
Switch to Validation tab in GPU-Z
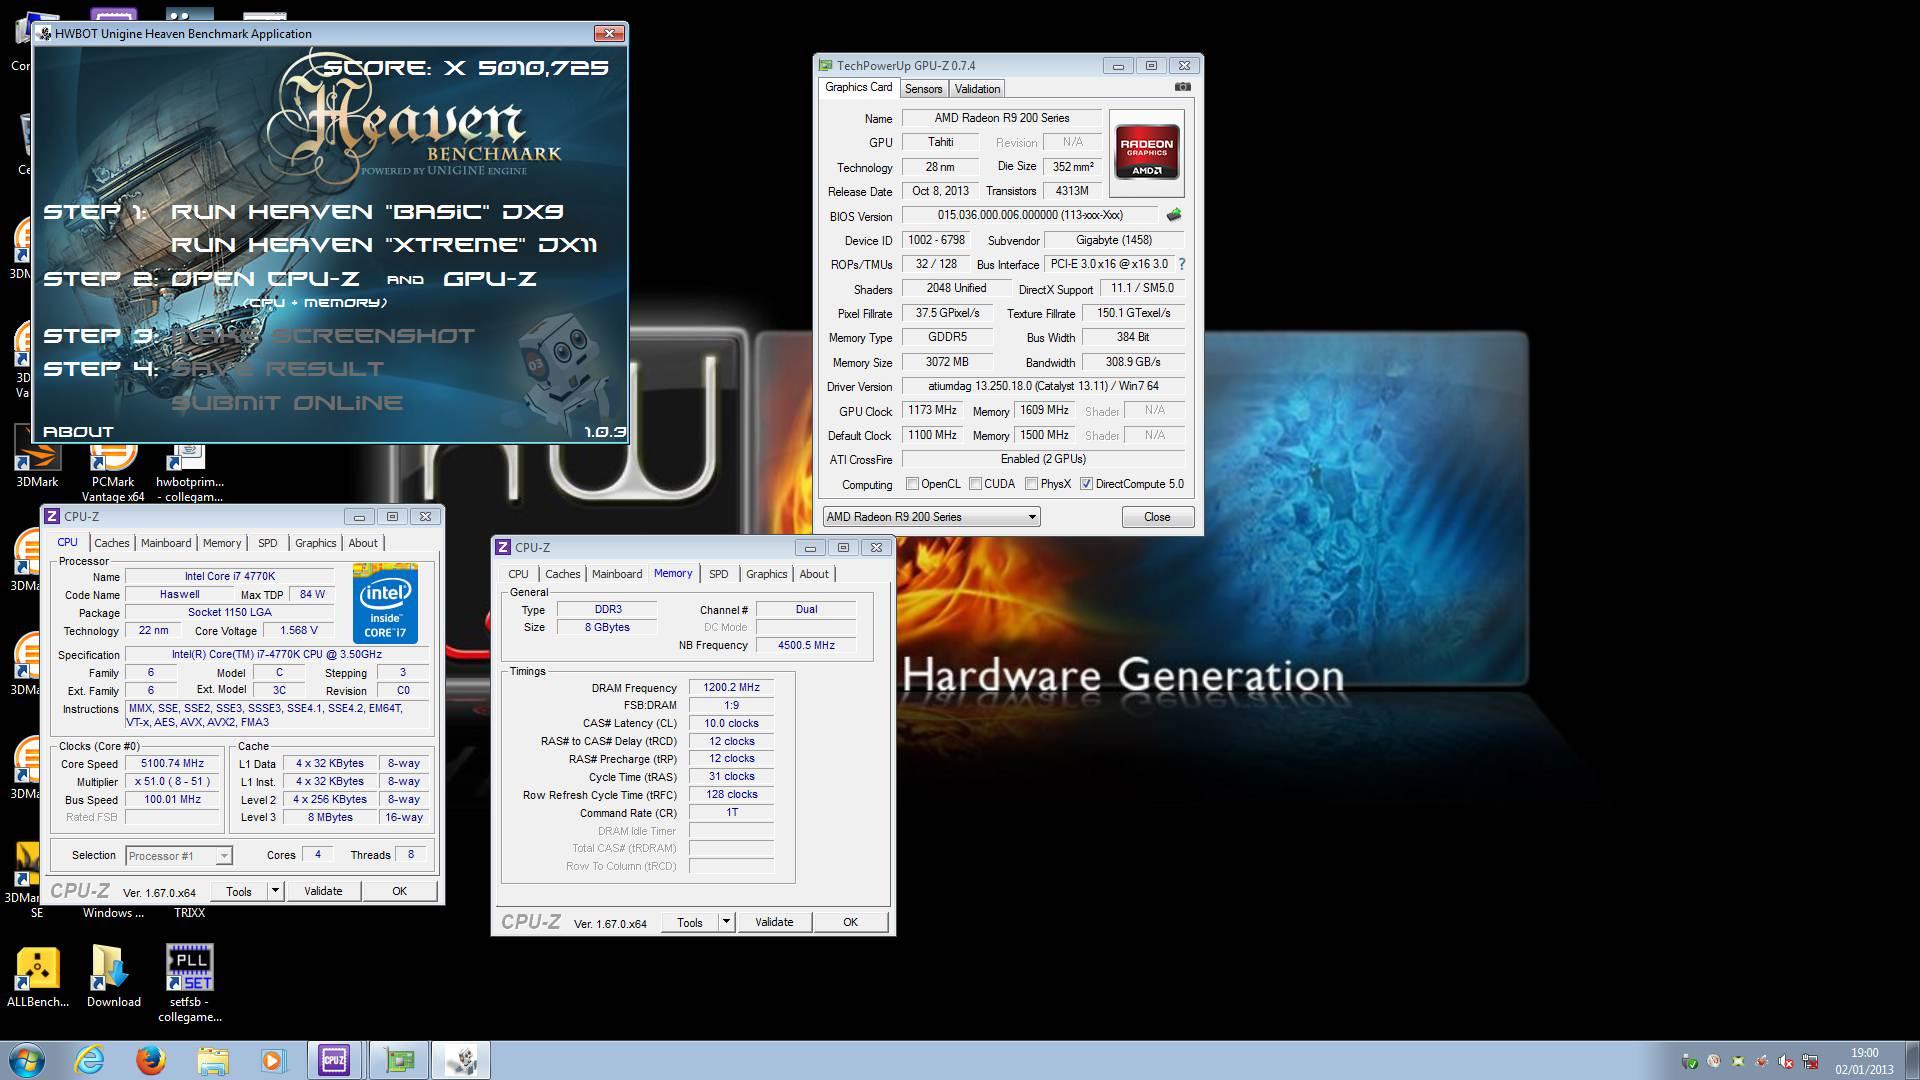(977, 89)
